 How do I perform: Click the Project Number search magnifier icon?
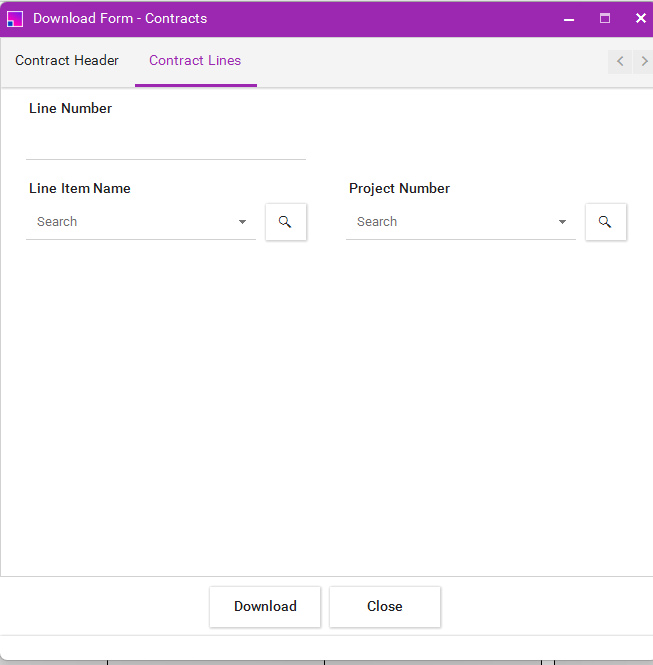pyautogui.click(x=606, y=222)
